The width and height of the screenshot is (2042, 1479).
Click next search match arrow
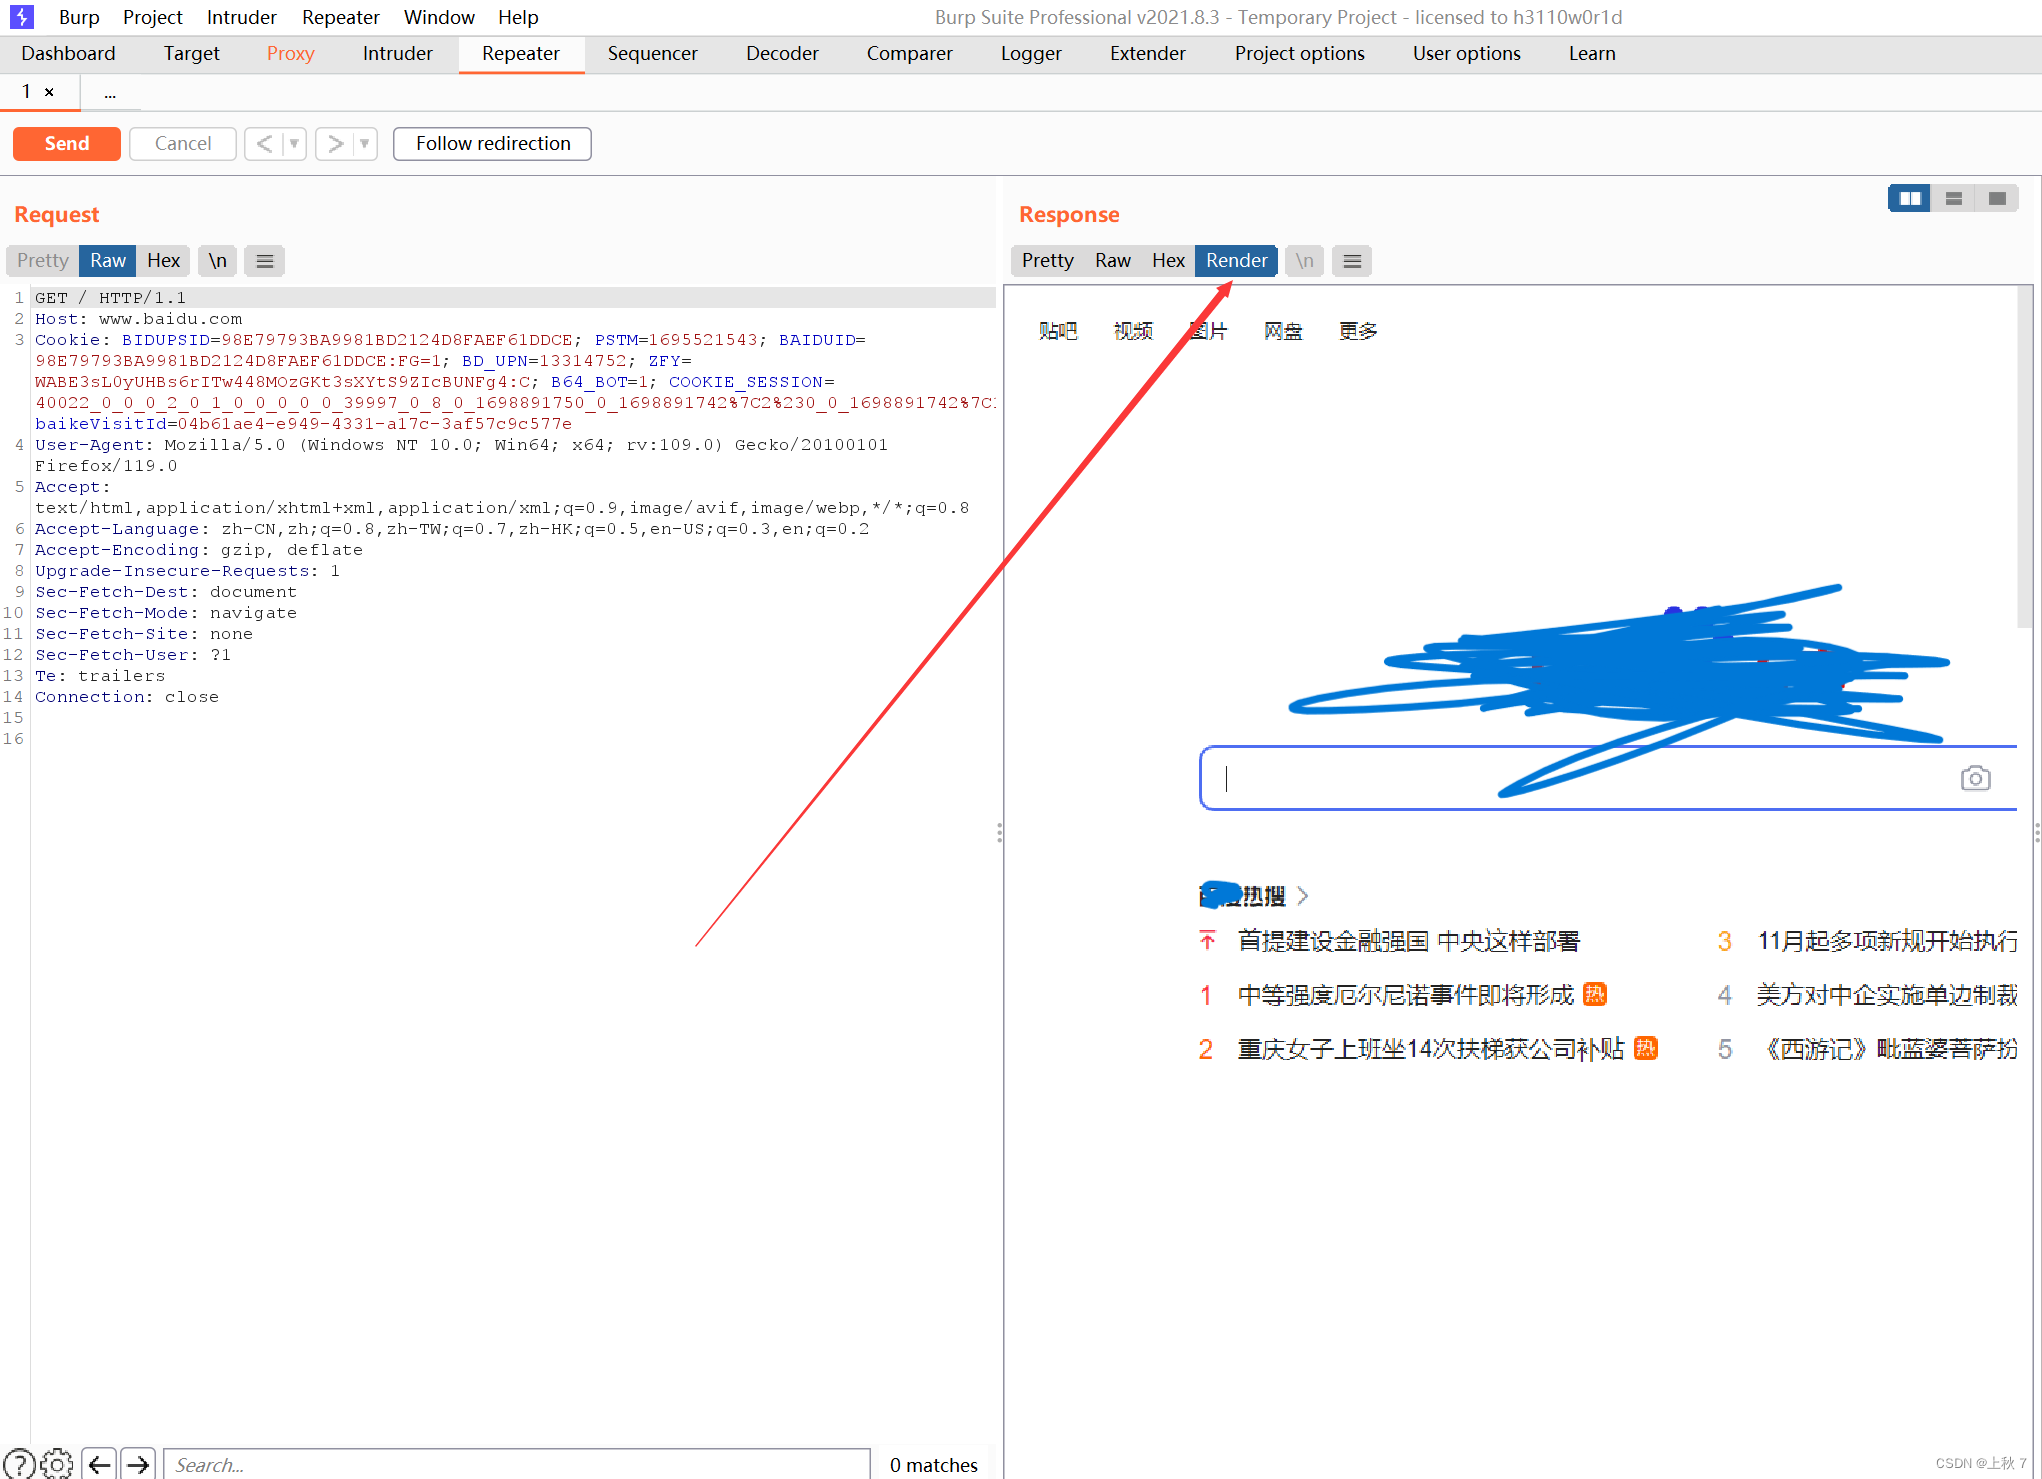click(138, 1464)
